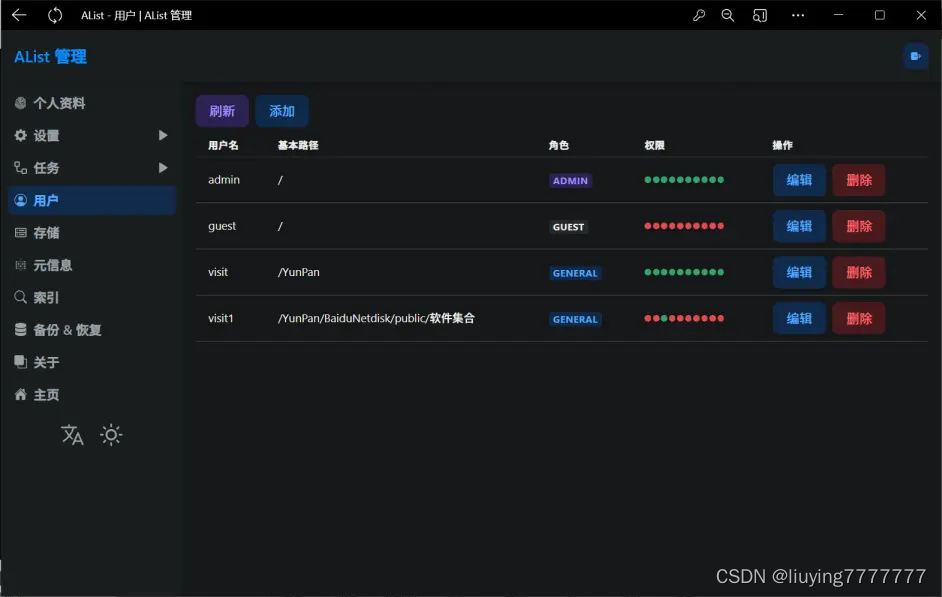Click 添加 to add a new user
Viewport: 942px width, 597px height.
click(281, 110)
